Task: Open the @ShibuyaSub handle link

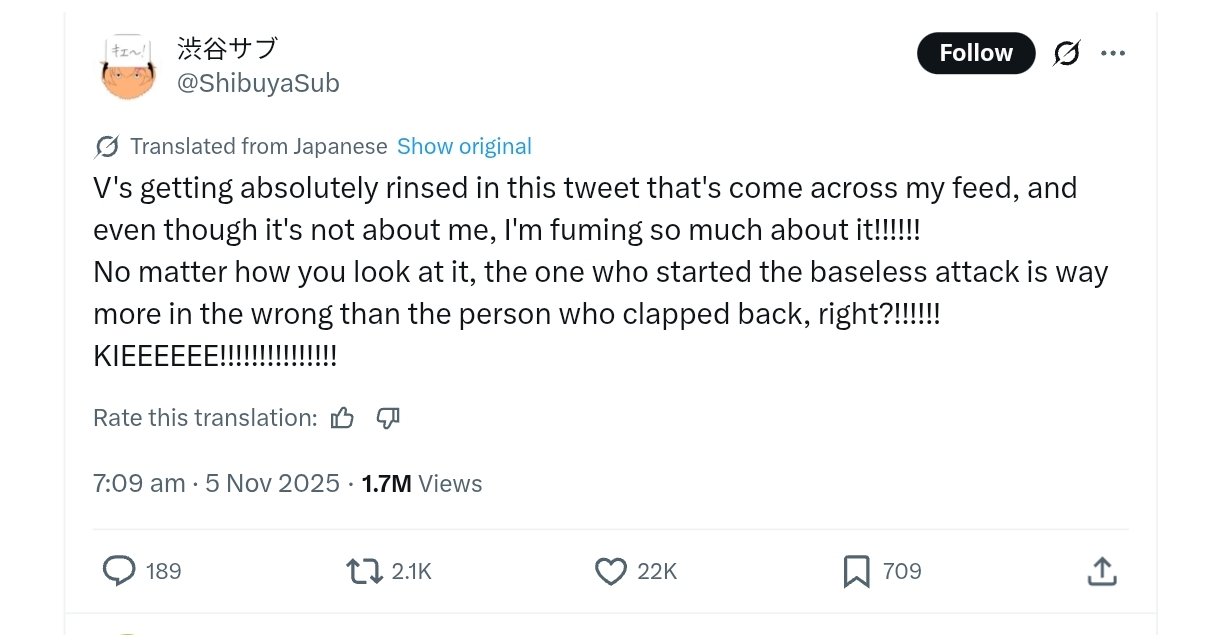Action: (258, 84)
